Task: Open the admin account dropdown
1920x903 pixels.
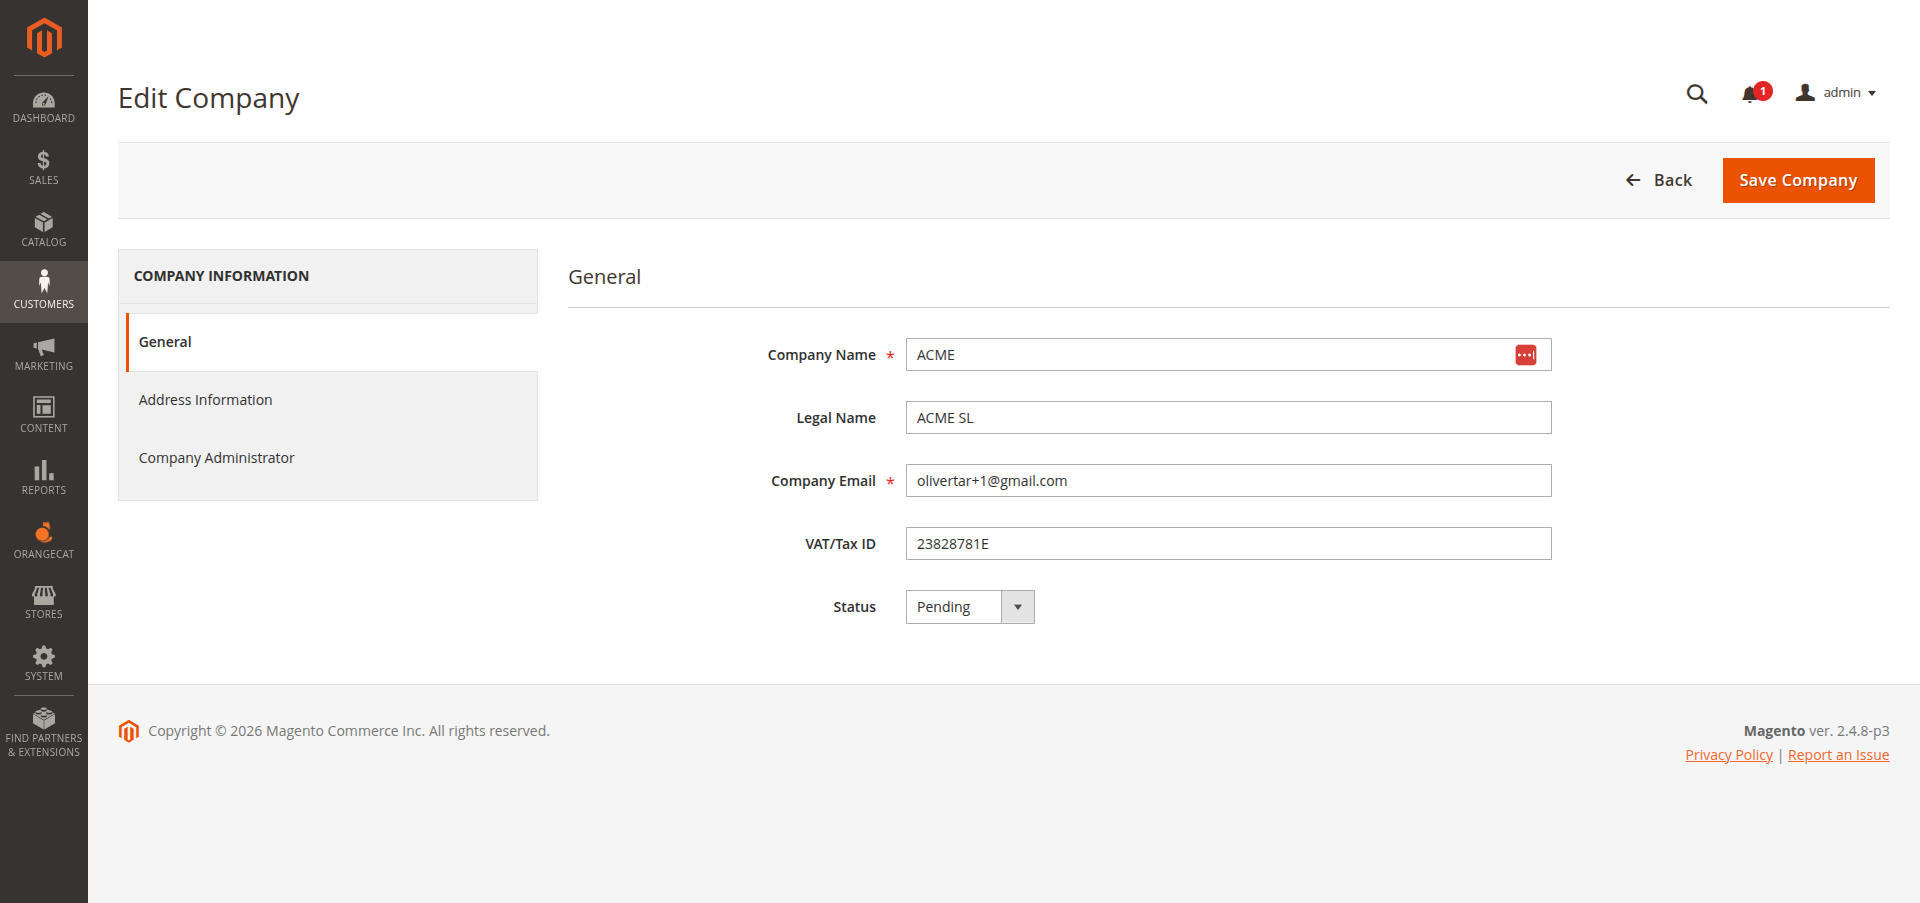Action: point(1836,93)
